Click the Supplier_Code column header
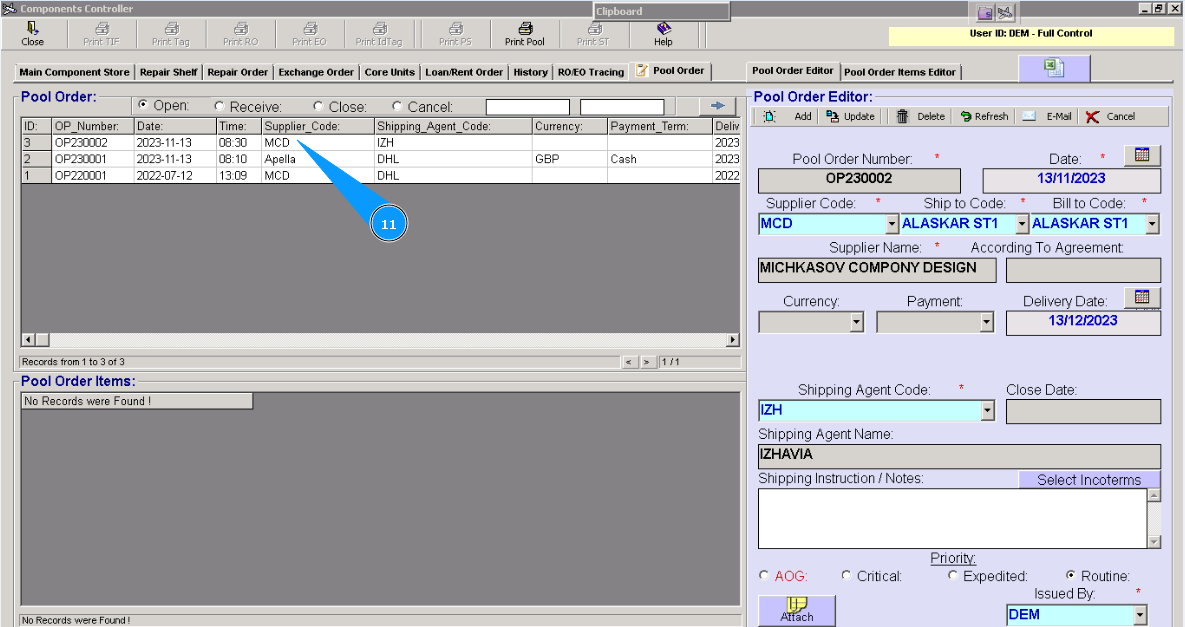Screen dimensions: 1185x627 (x=317, y=126)
